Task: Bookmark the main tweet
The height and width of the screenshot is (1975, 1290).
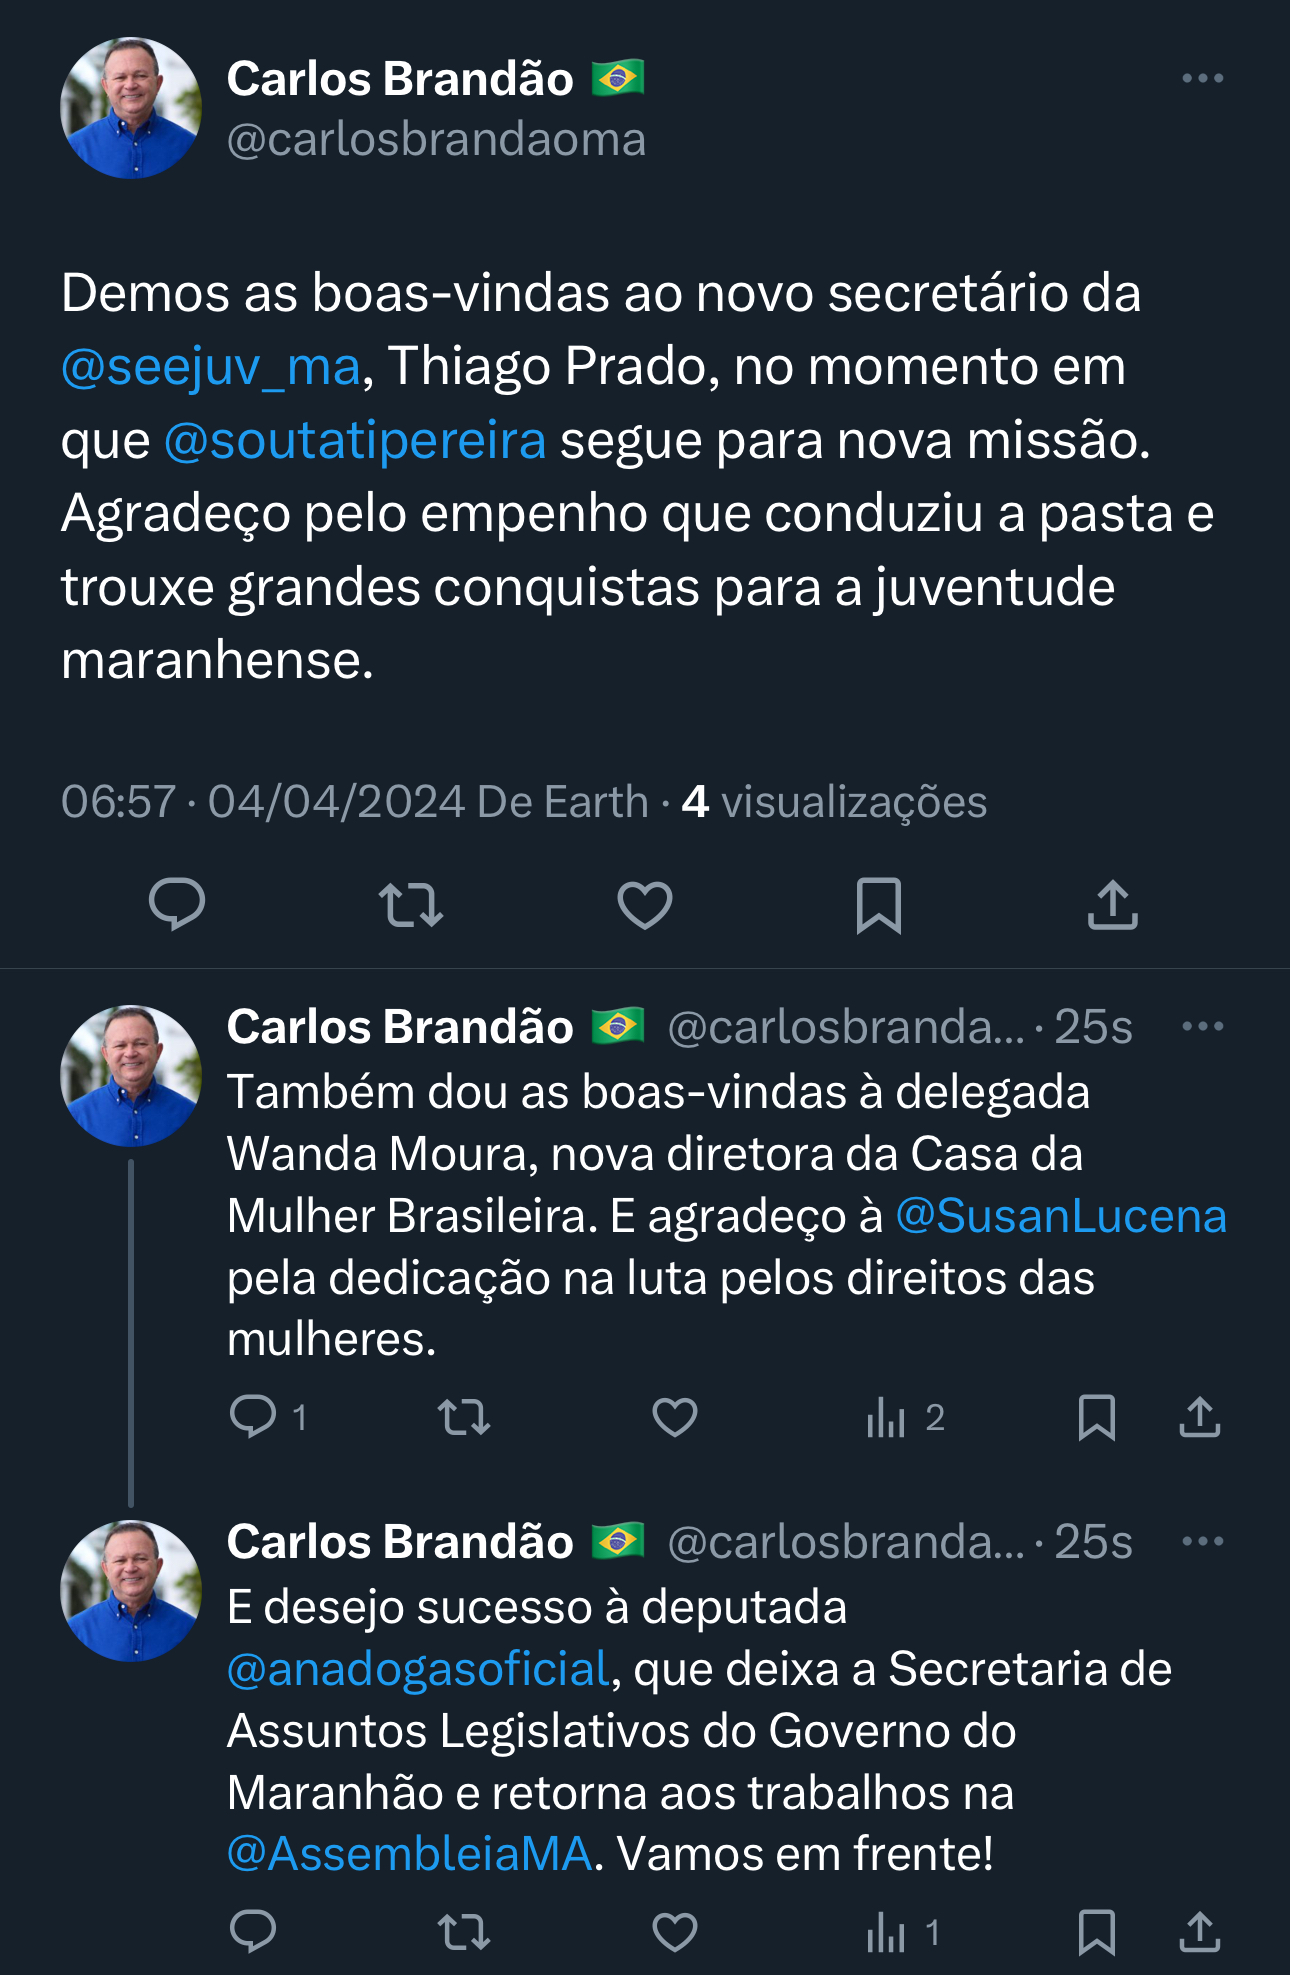Action: click(x=879, y=904)
